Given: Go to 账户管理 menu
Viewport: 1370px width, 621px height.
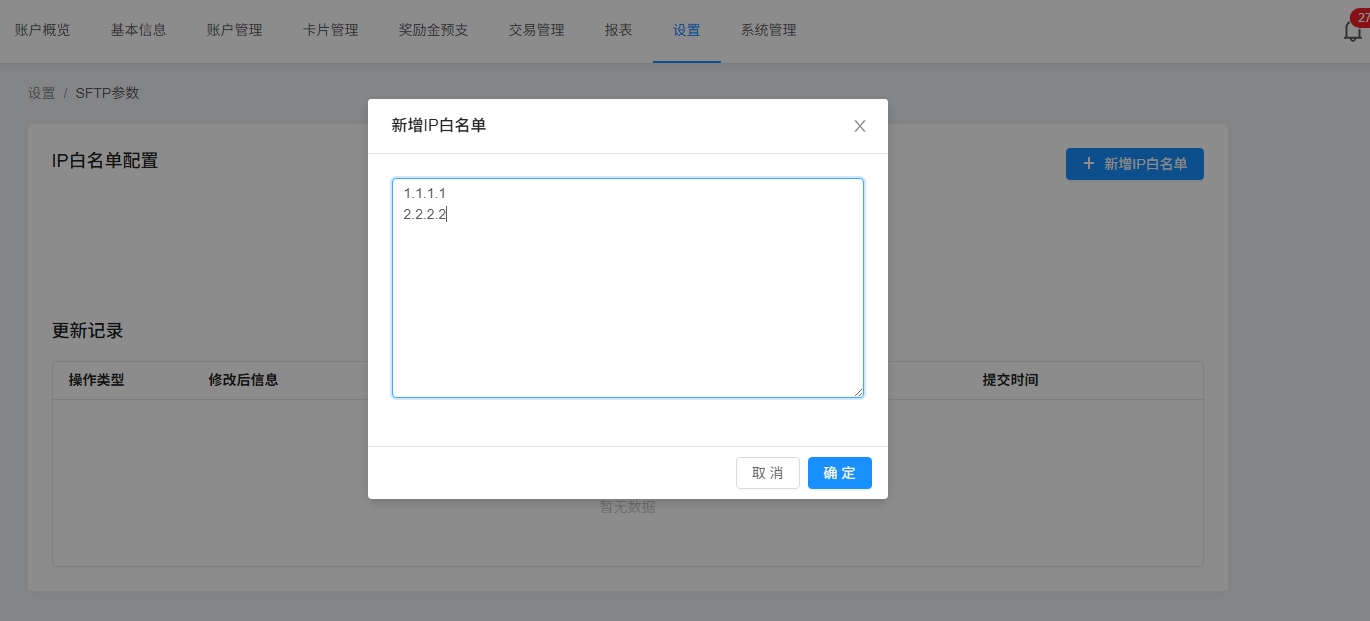Looking at the screenshot, I should pos(234,30).
